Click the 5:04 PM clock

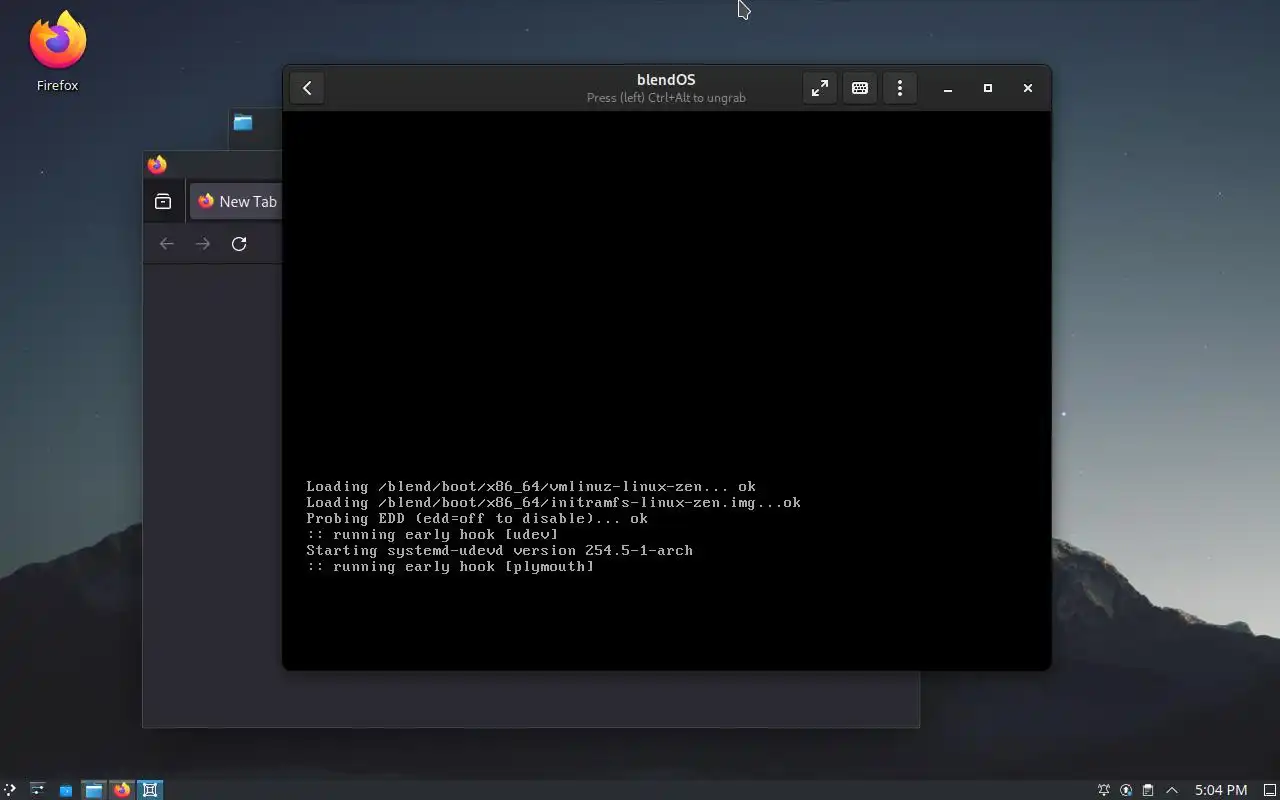(x=1221, y=790)
